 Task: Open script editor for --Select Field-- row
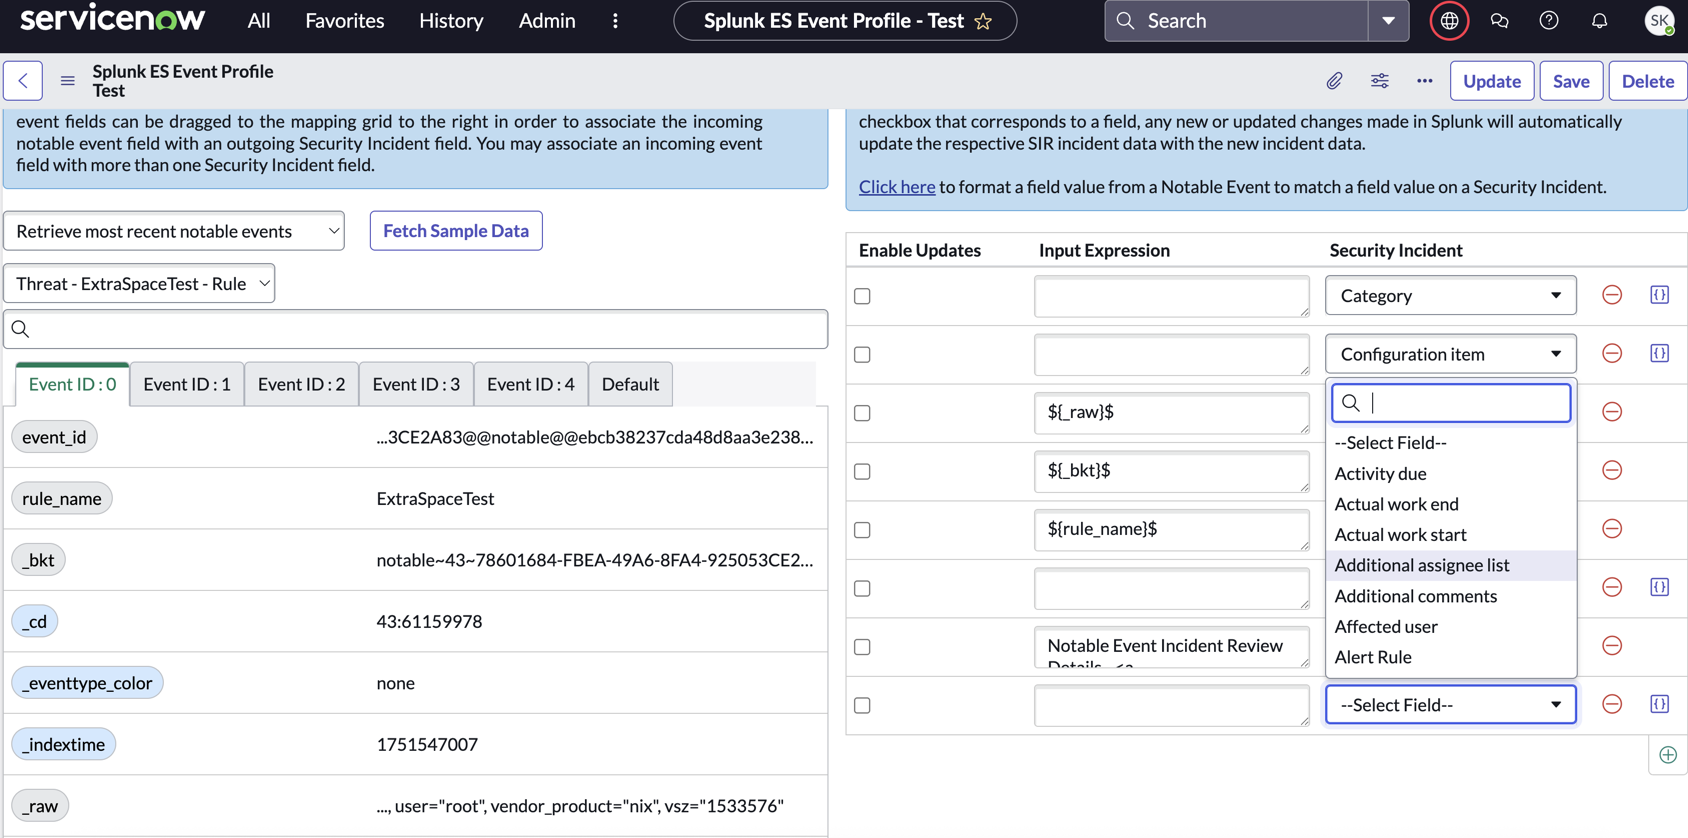point(1660,704)
